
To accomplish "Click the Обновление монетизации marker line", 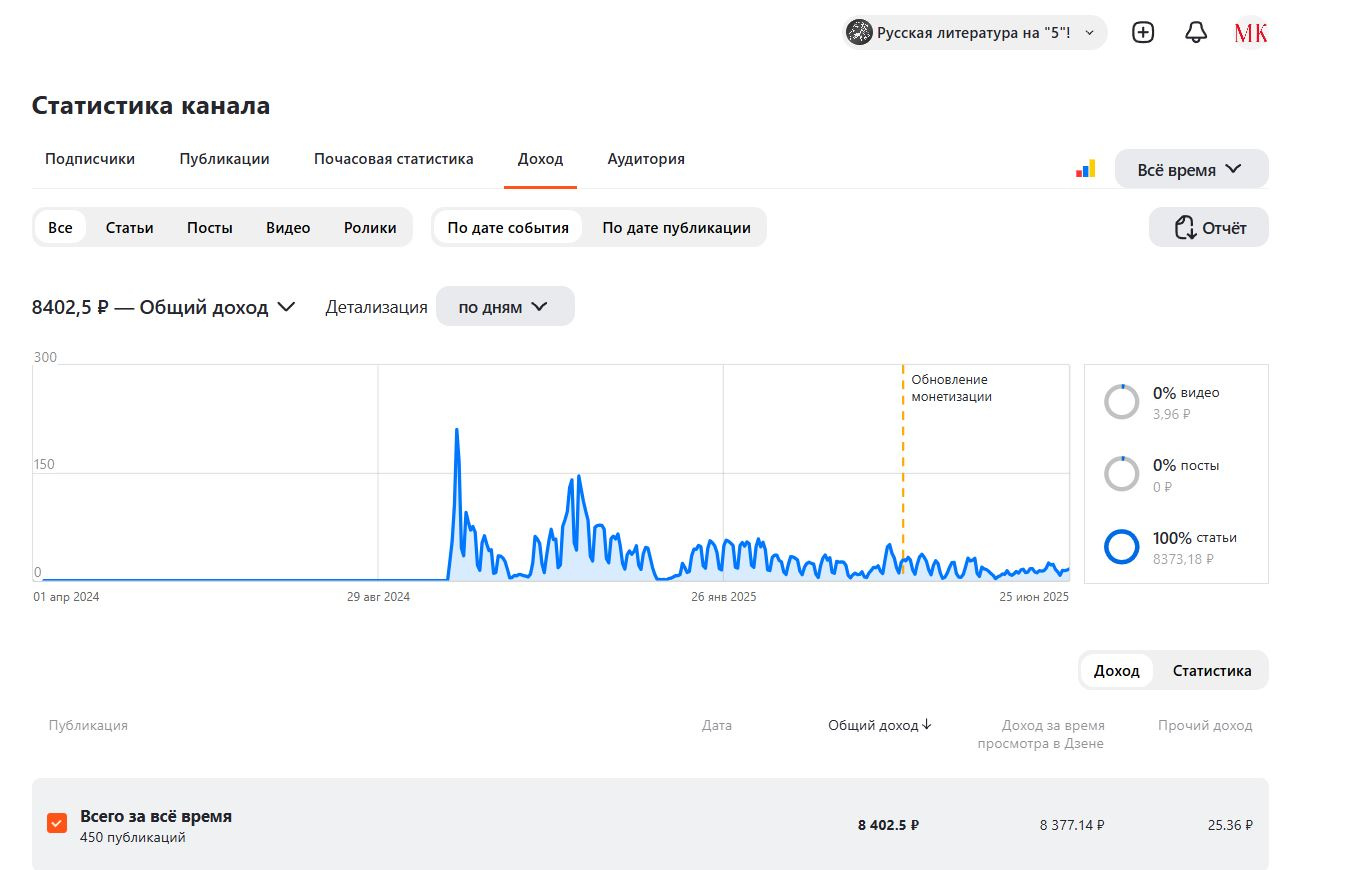I will [x=903, y=470].
